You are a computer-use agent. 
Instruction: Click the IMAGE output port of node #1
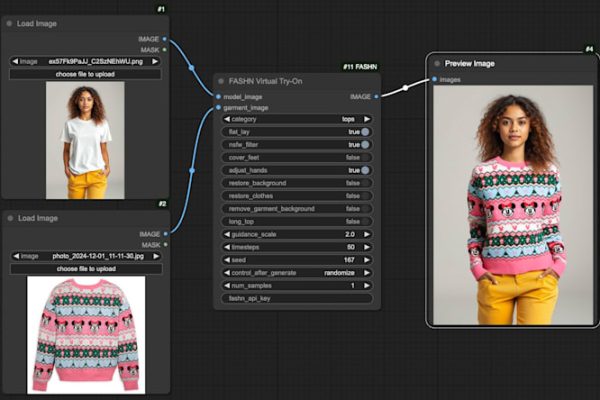tap(165, 39)
